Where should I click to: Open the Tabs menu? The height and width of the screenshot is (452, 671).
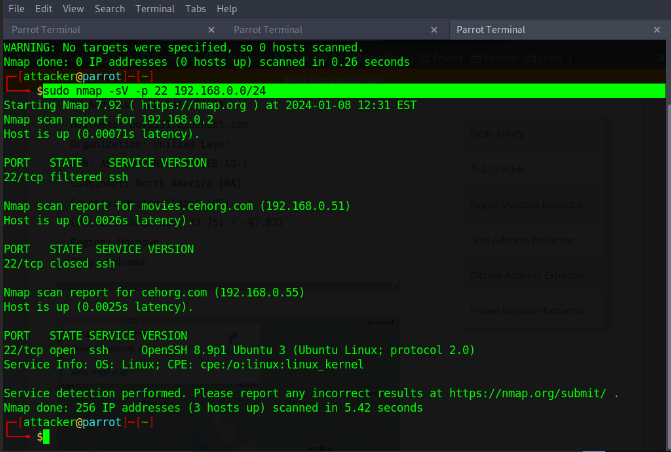(x=196, y=8)
